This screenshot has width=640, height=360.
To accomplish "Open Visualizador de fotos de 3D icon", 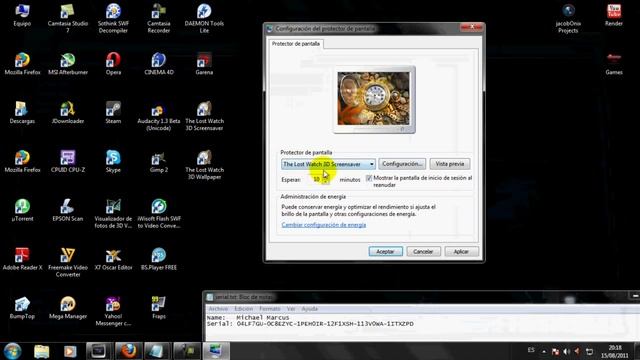I will 113,213.
